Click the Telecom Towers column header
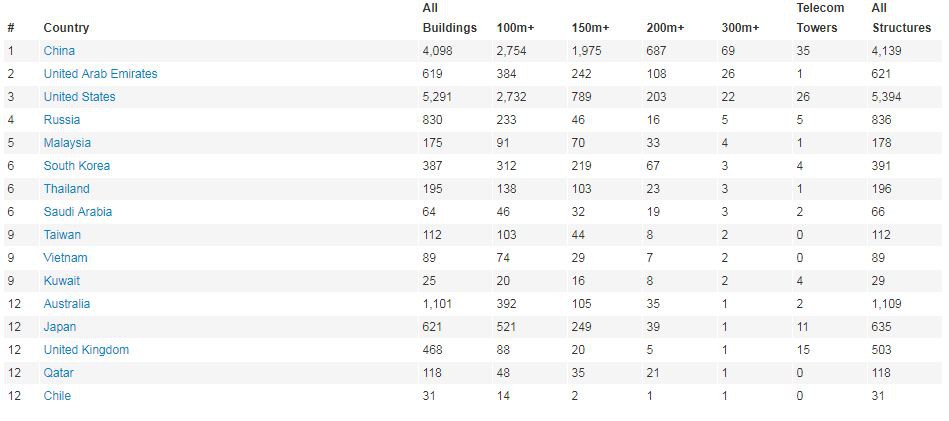 821,18
